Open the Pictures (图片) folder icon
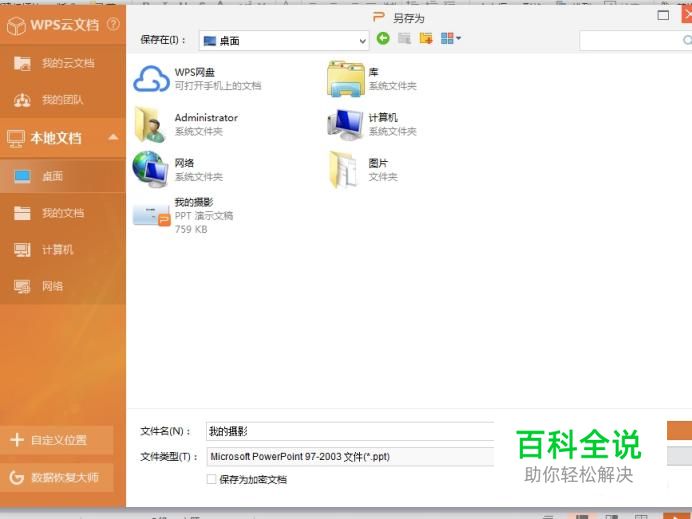 [x=343, y=169]
